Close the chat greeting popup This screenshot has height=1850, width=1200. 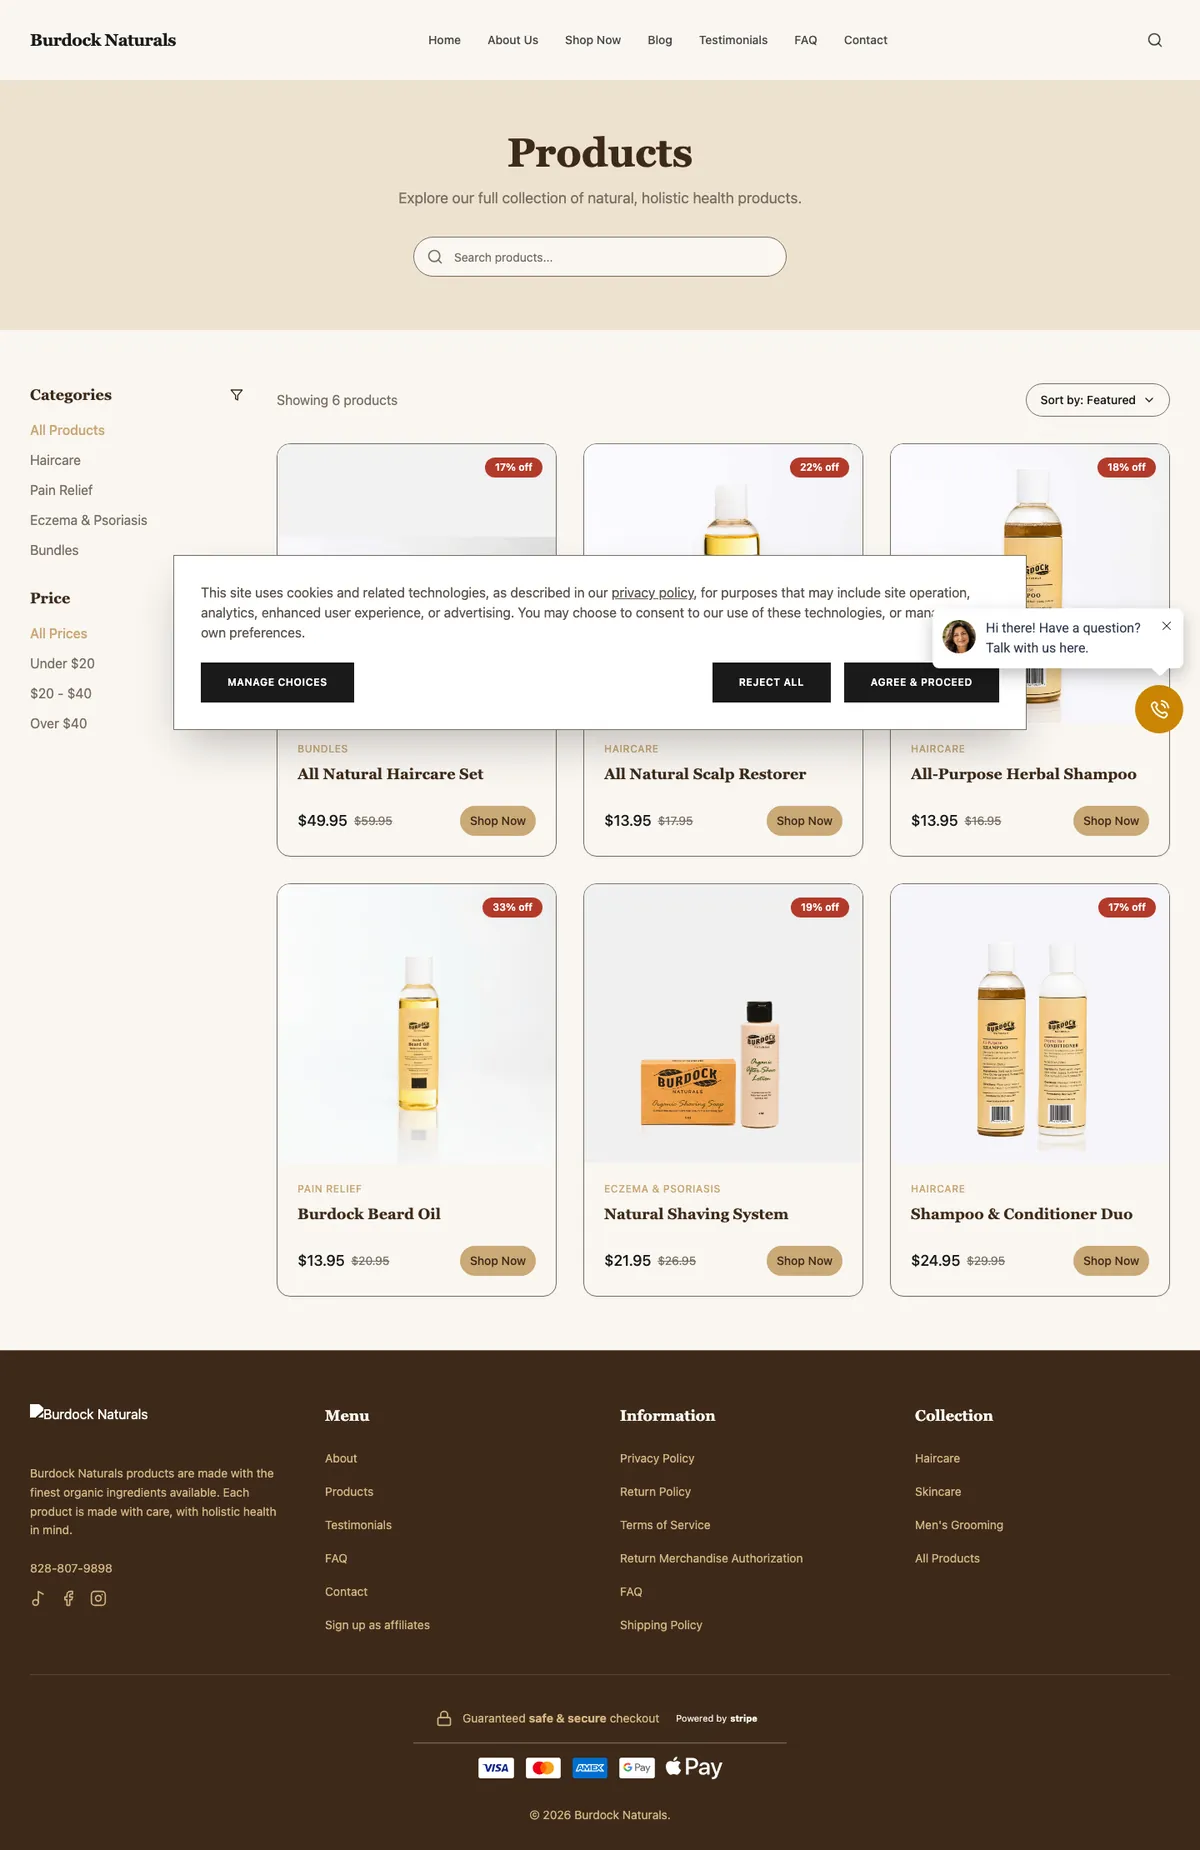click(x=1166, y=626)
